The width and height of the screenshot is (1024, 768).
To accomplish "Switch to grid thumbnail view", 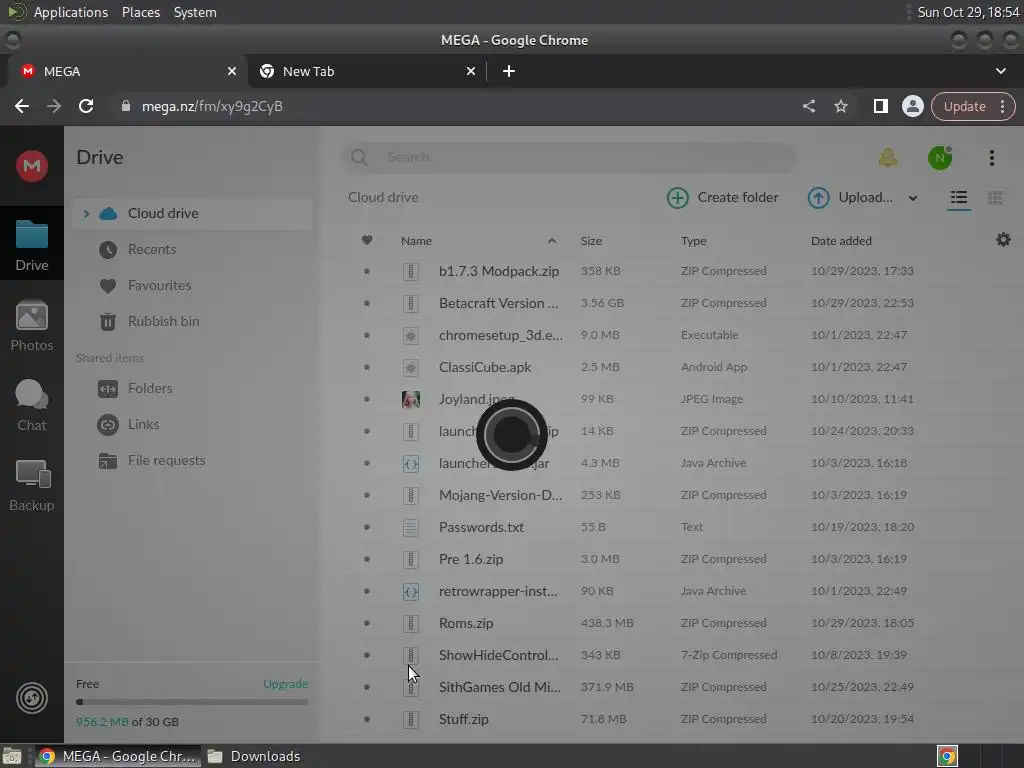I will tap(995, 197).
